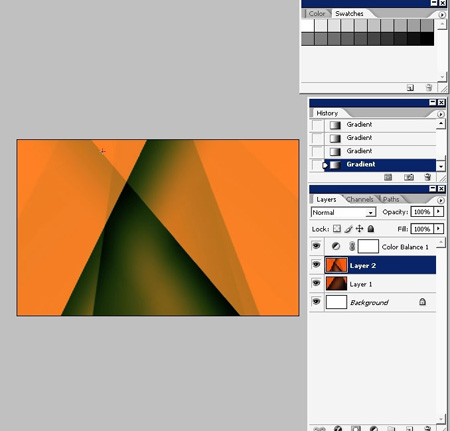The height and width of the screenshot is (431, 450).
Task: Toggle lock position icon
Action: click(359, 229)
